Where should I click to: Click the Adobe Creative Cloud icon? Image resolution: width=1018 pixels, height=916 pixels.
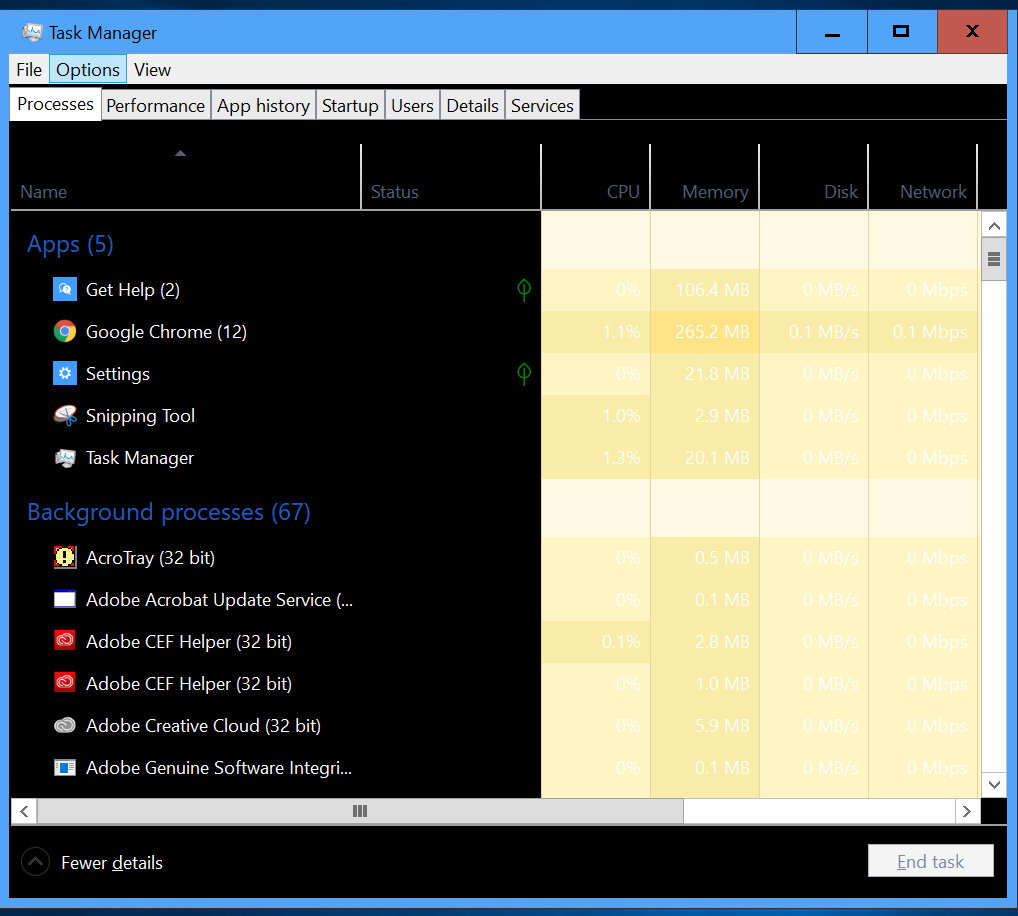pyautogui.click(x=64, y=725)
